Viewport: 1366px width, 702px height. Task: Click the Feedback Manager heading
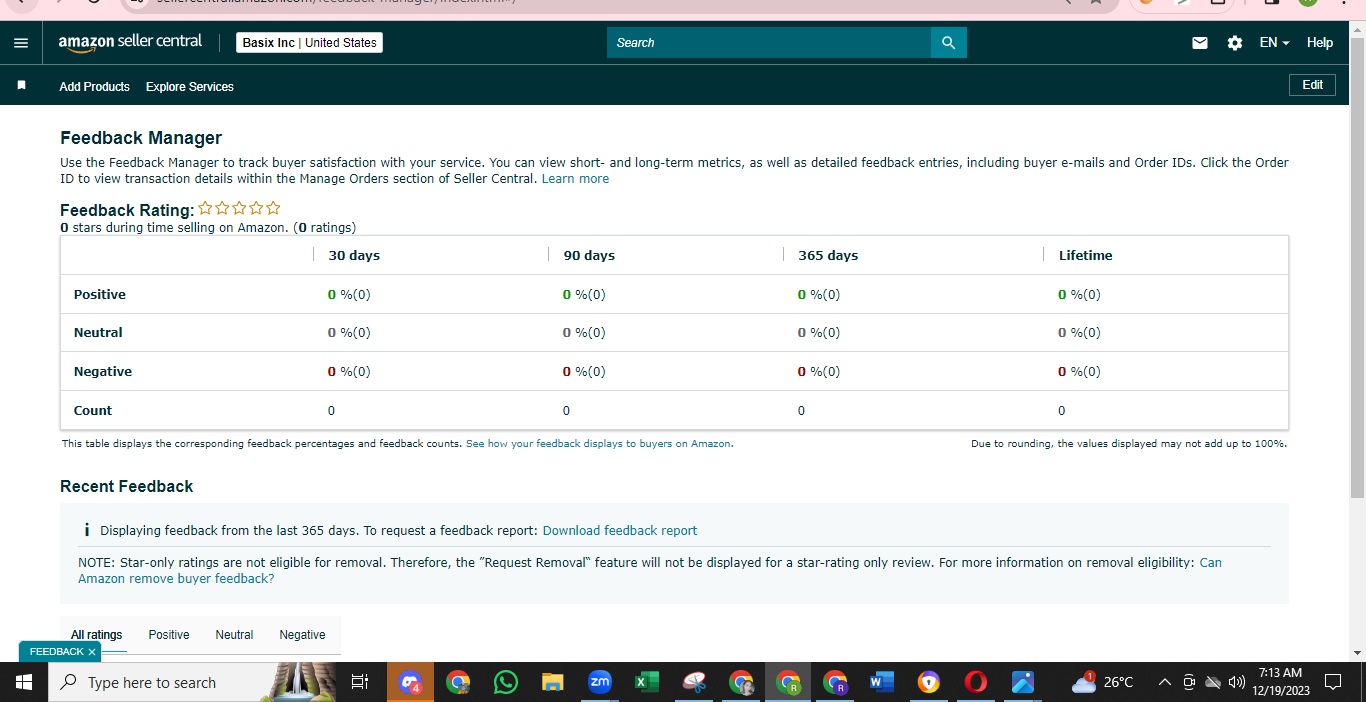pyautogui.click(x=141, y=138)
